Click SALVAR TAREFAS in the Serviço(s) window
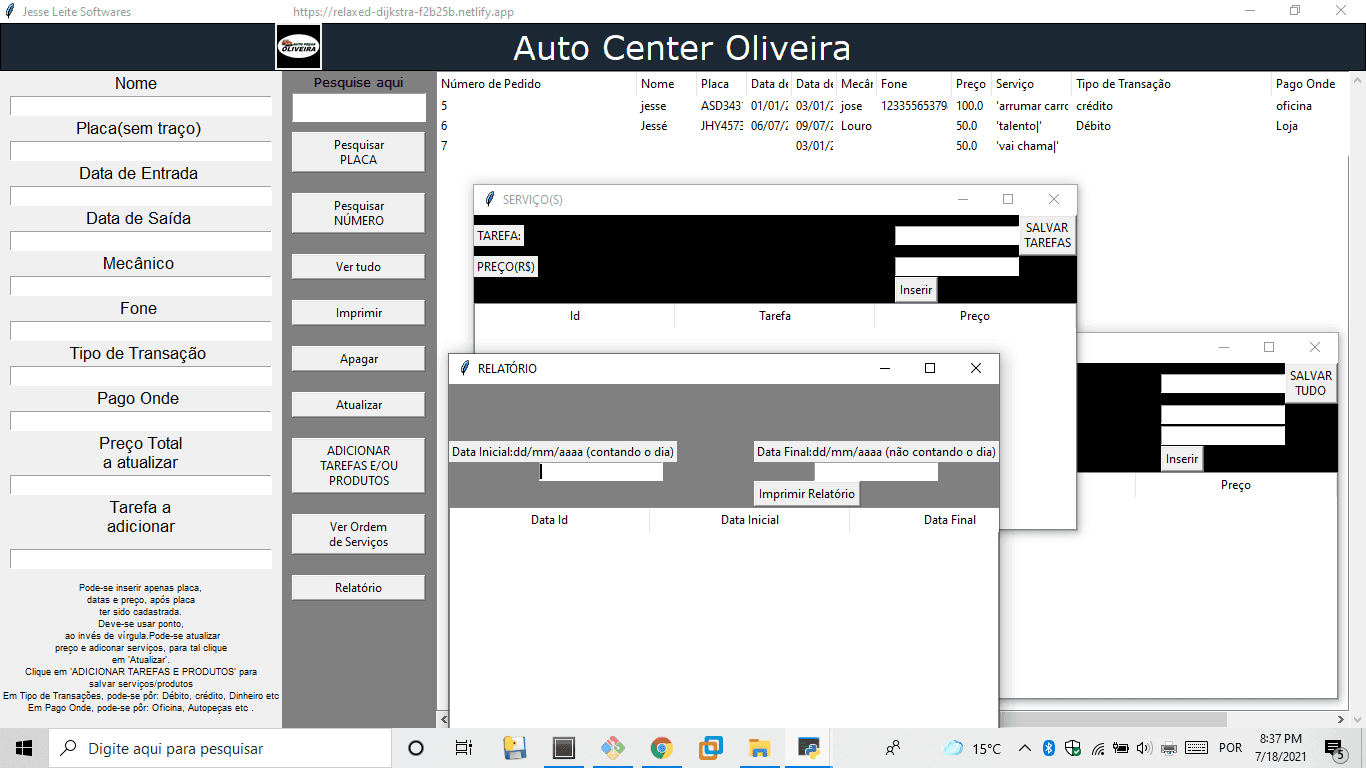This screenshot has height=768, width=1366. pos(1047,235)
